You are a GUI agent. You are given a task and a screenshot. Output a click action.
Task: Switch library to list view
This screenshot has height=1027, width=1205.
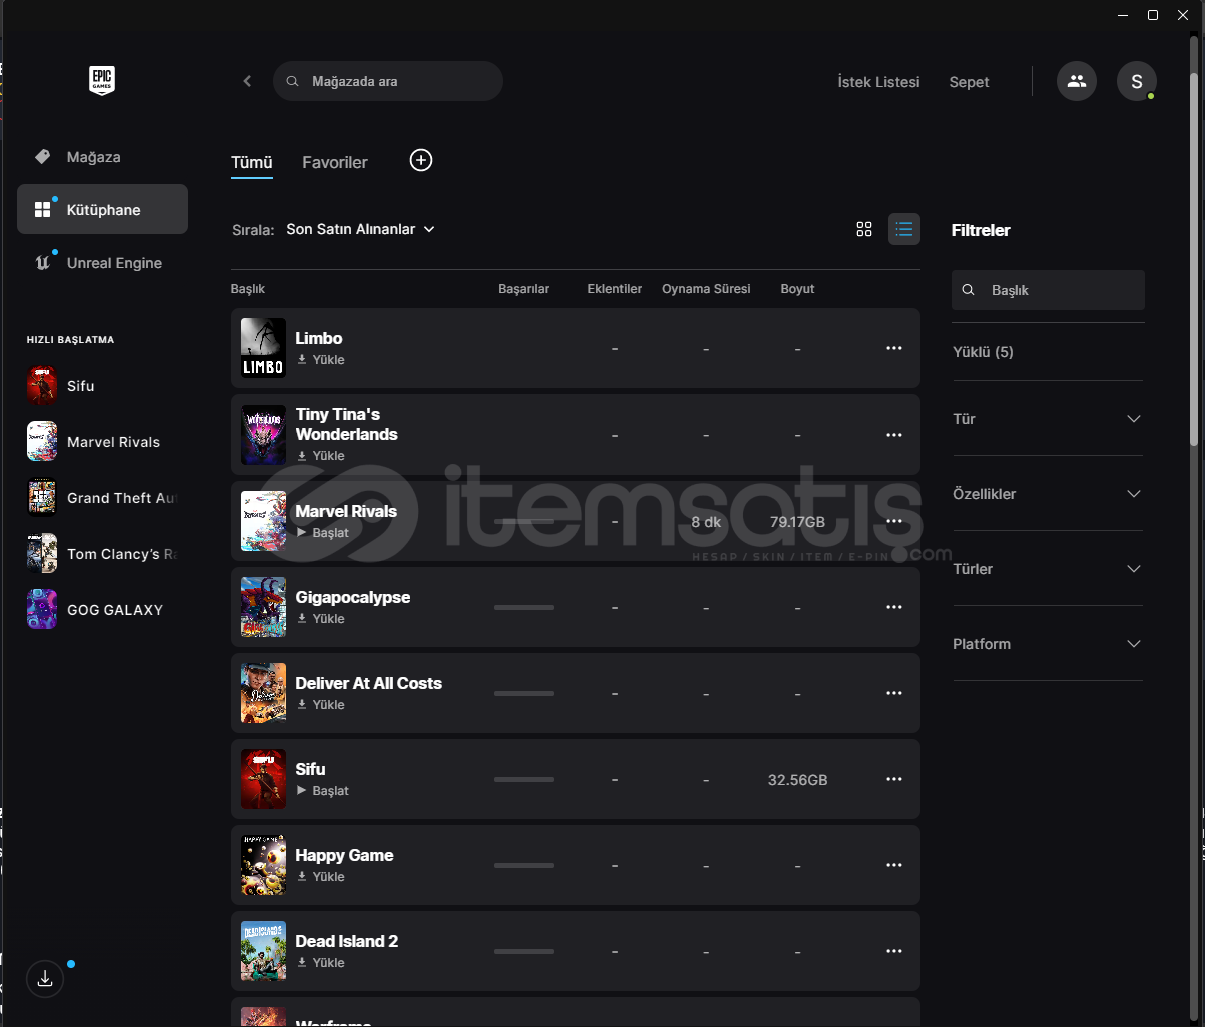pos(904,229)
